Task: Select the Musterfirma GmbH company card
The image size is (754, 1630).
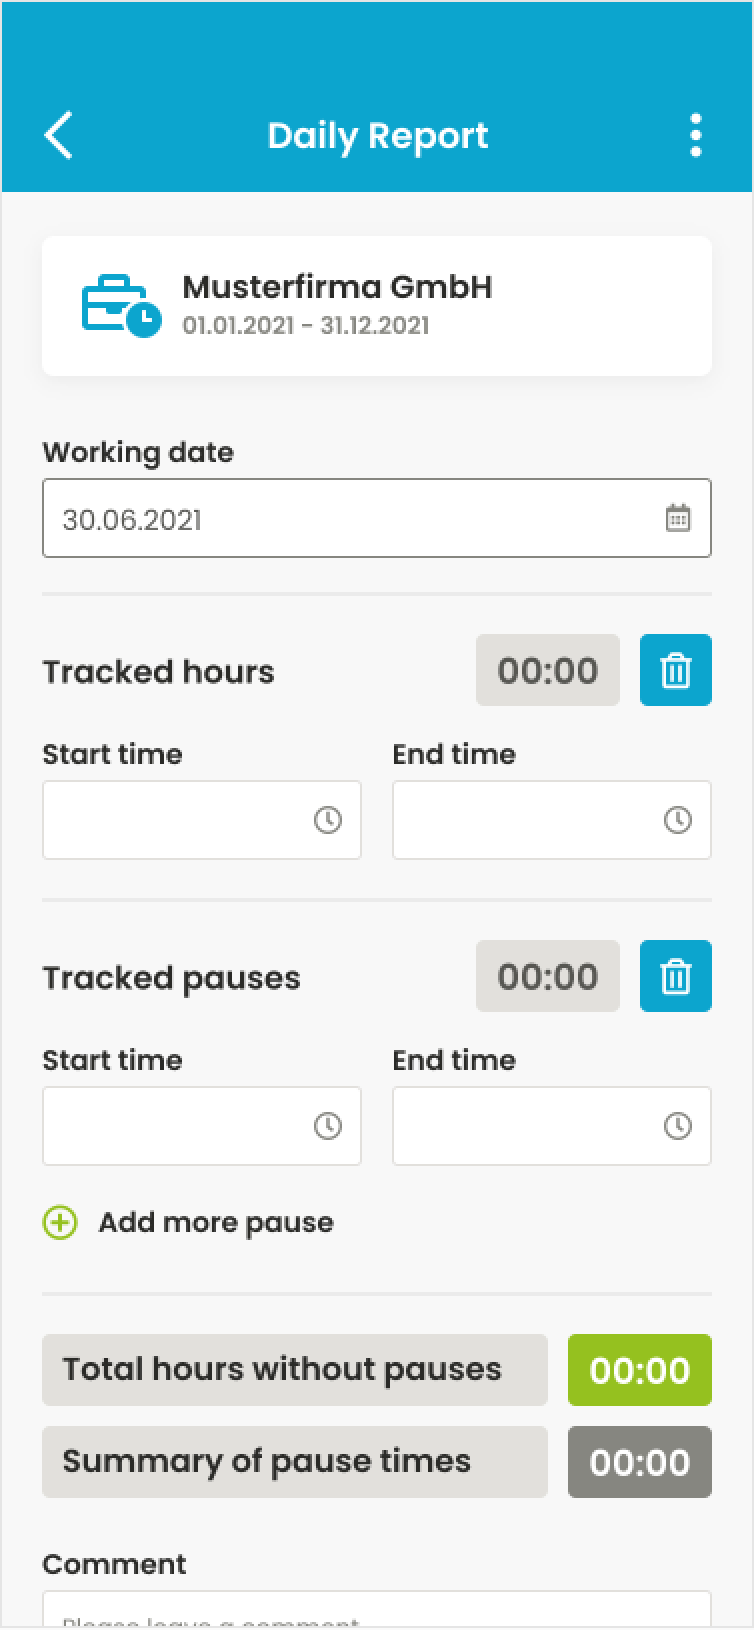Action: point(376,306)
